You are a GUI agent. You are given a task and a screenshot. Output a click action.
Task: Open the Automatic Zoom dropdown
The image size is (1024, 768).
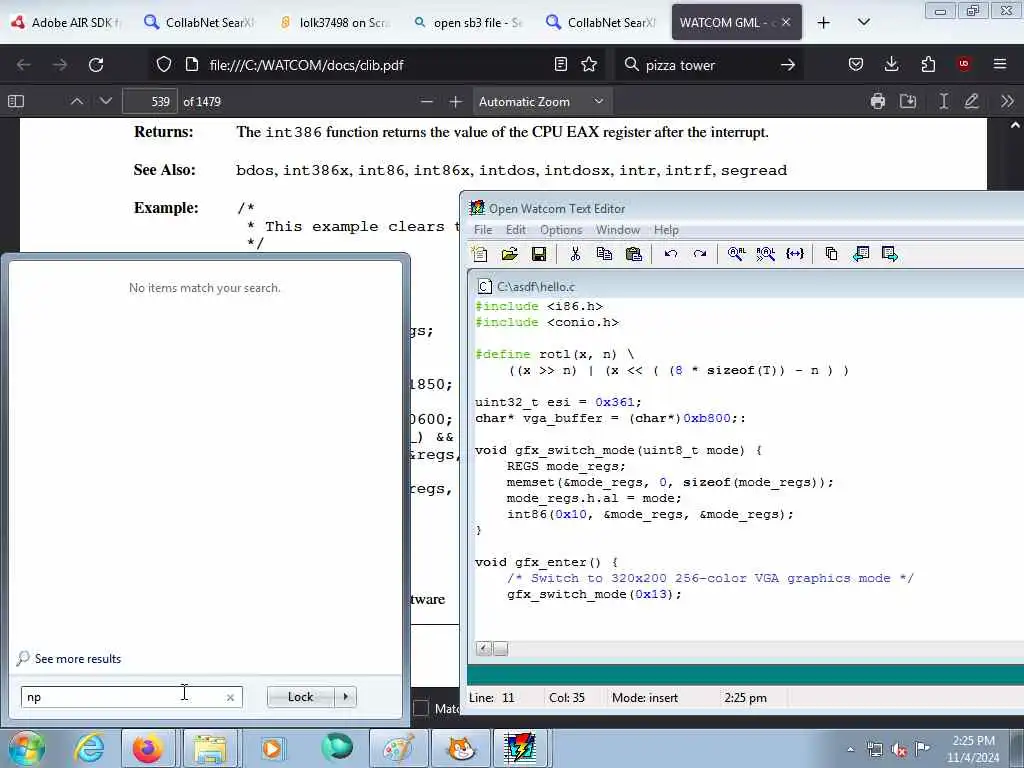(x=541, y=102)
